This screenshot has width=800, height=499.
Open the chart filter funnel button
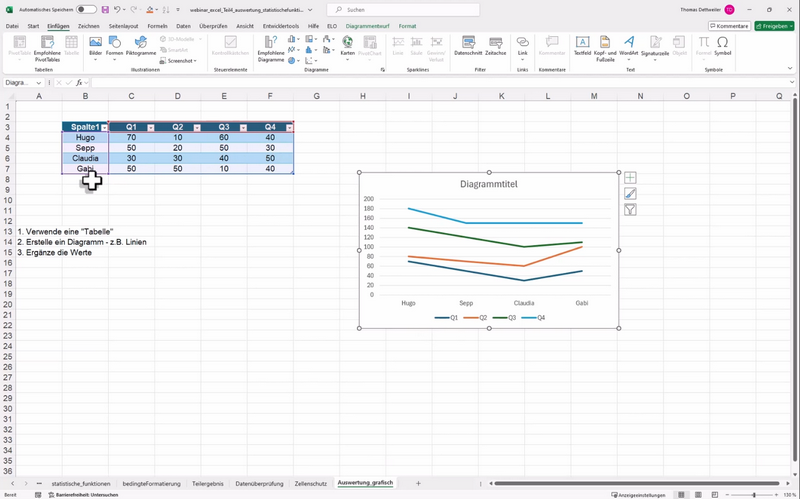click(x=630, y=210)
